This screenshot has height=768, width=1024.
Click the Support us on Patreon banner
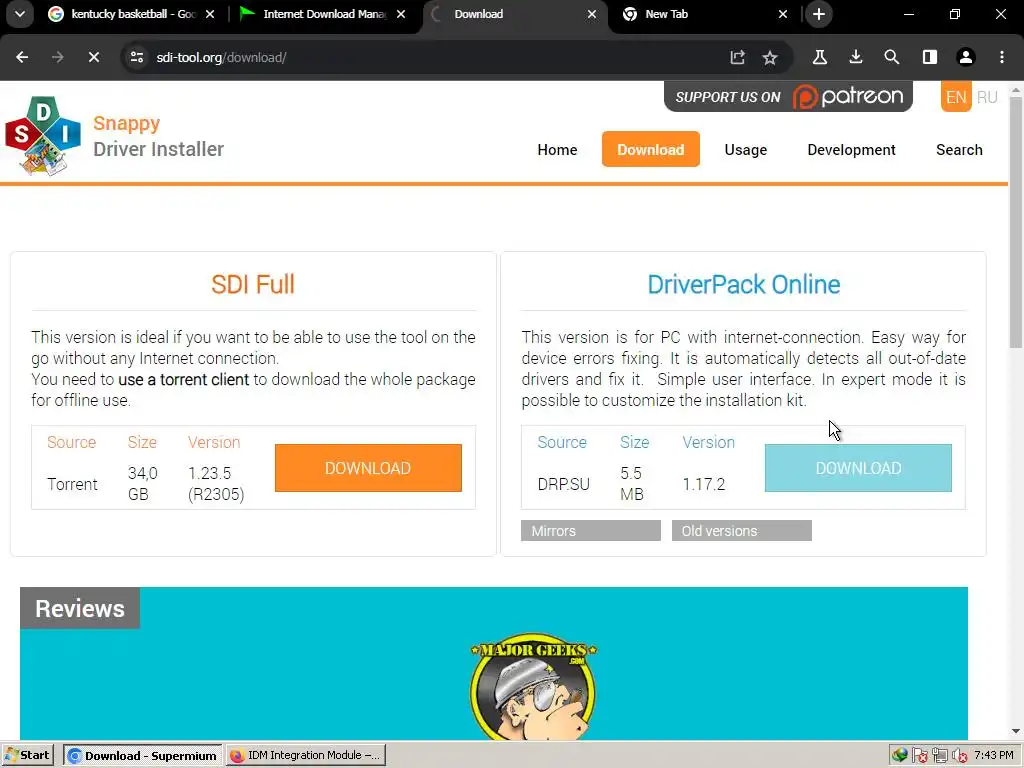click(x=788, y=97)
